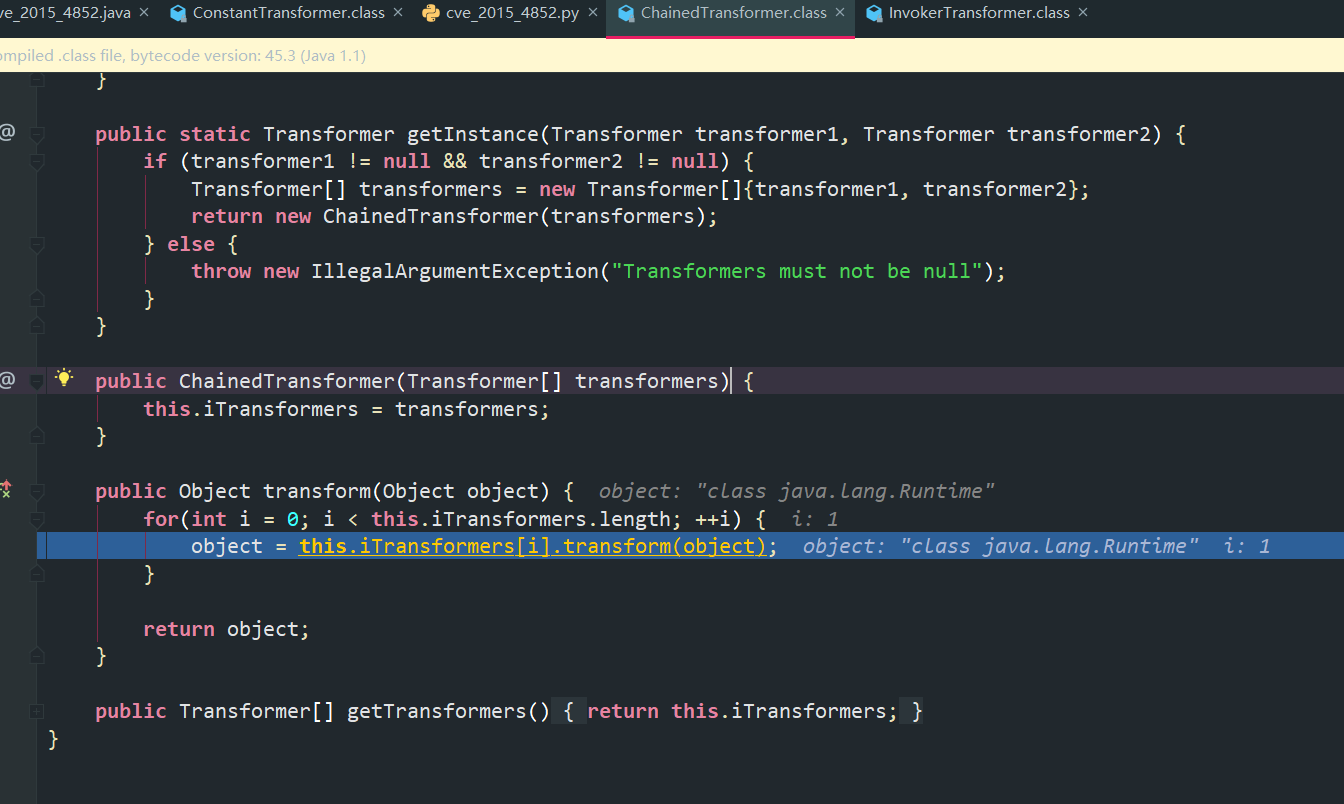Screen dimensions: 1344x804
Task: Click the highlighted this.iTransformers[i].transform(object) call
Action: (x=532, y=546)
